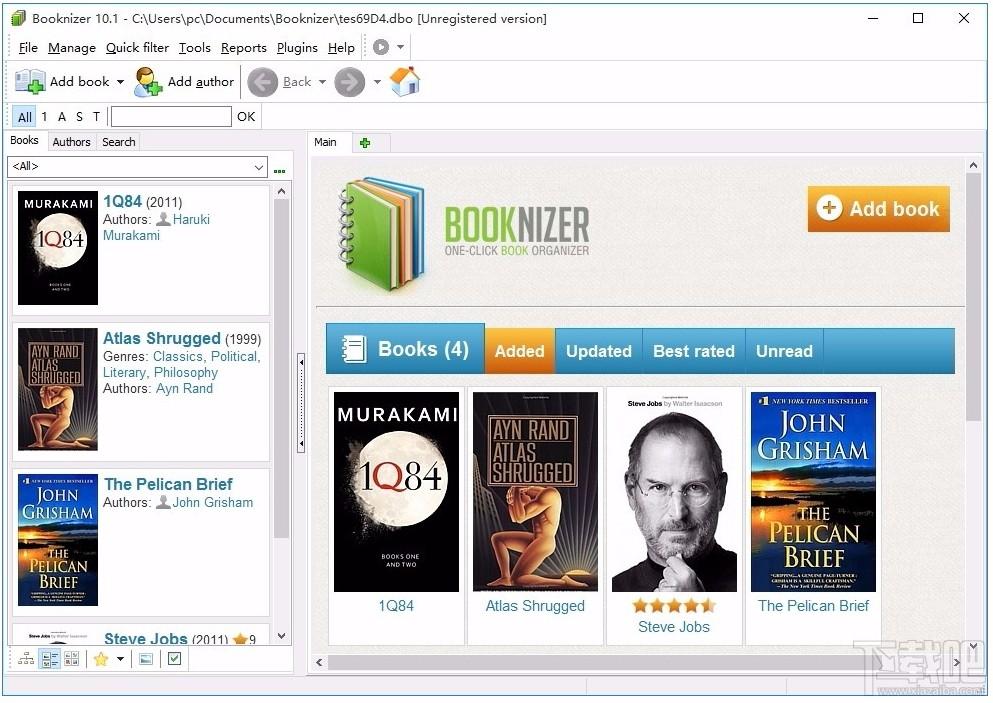This screenshot has height=703, width=993.
Task: Click the Steve Jobs five-star rating
Action: [x=674, y=606]
